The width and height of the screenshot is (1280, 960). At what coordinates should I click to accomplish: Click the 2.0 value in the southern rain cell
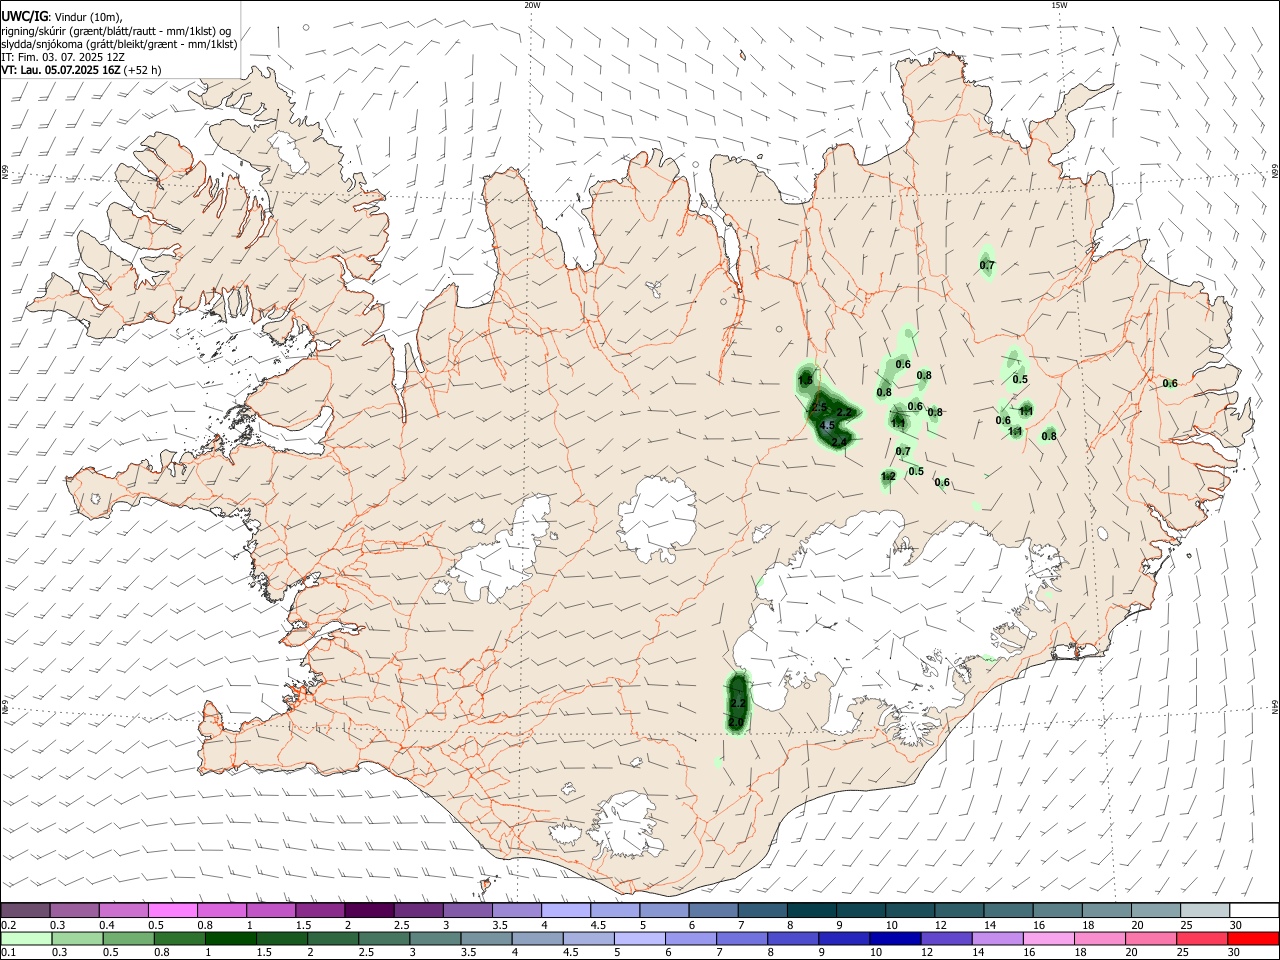coord(737,722)
